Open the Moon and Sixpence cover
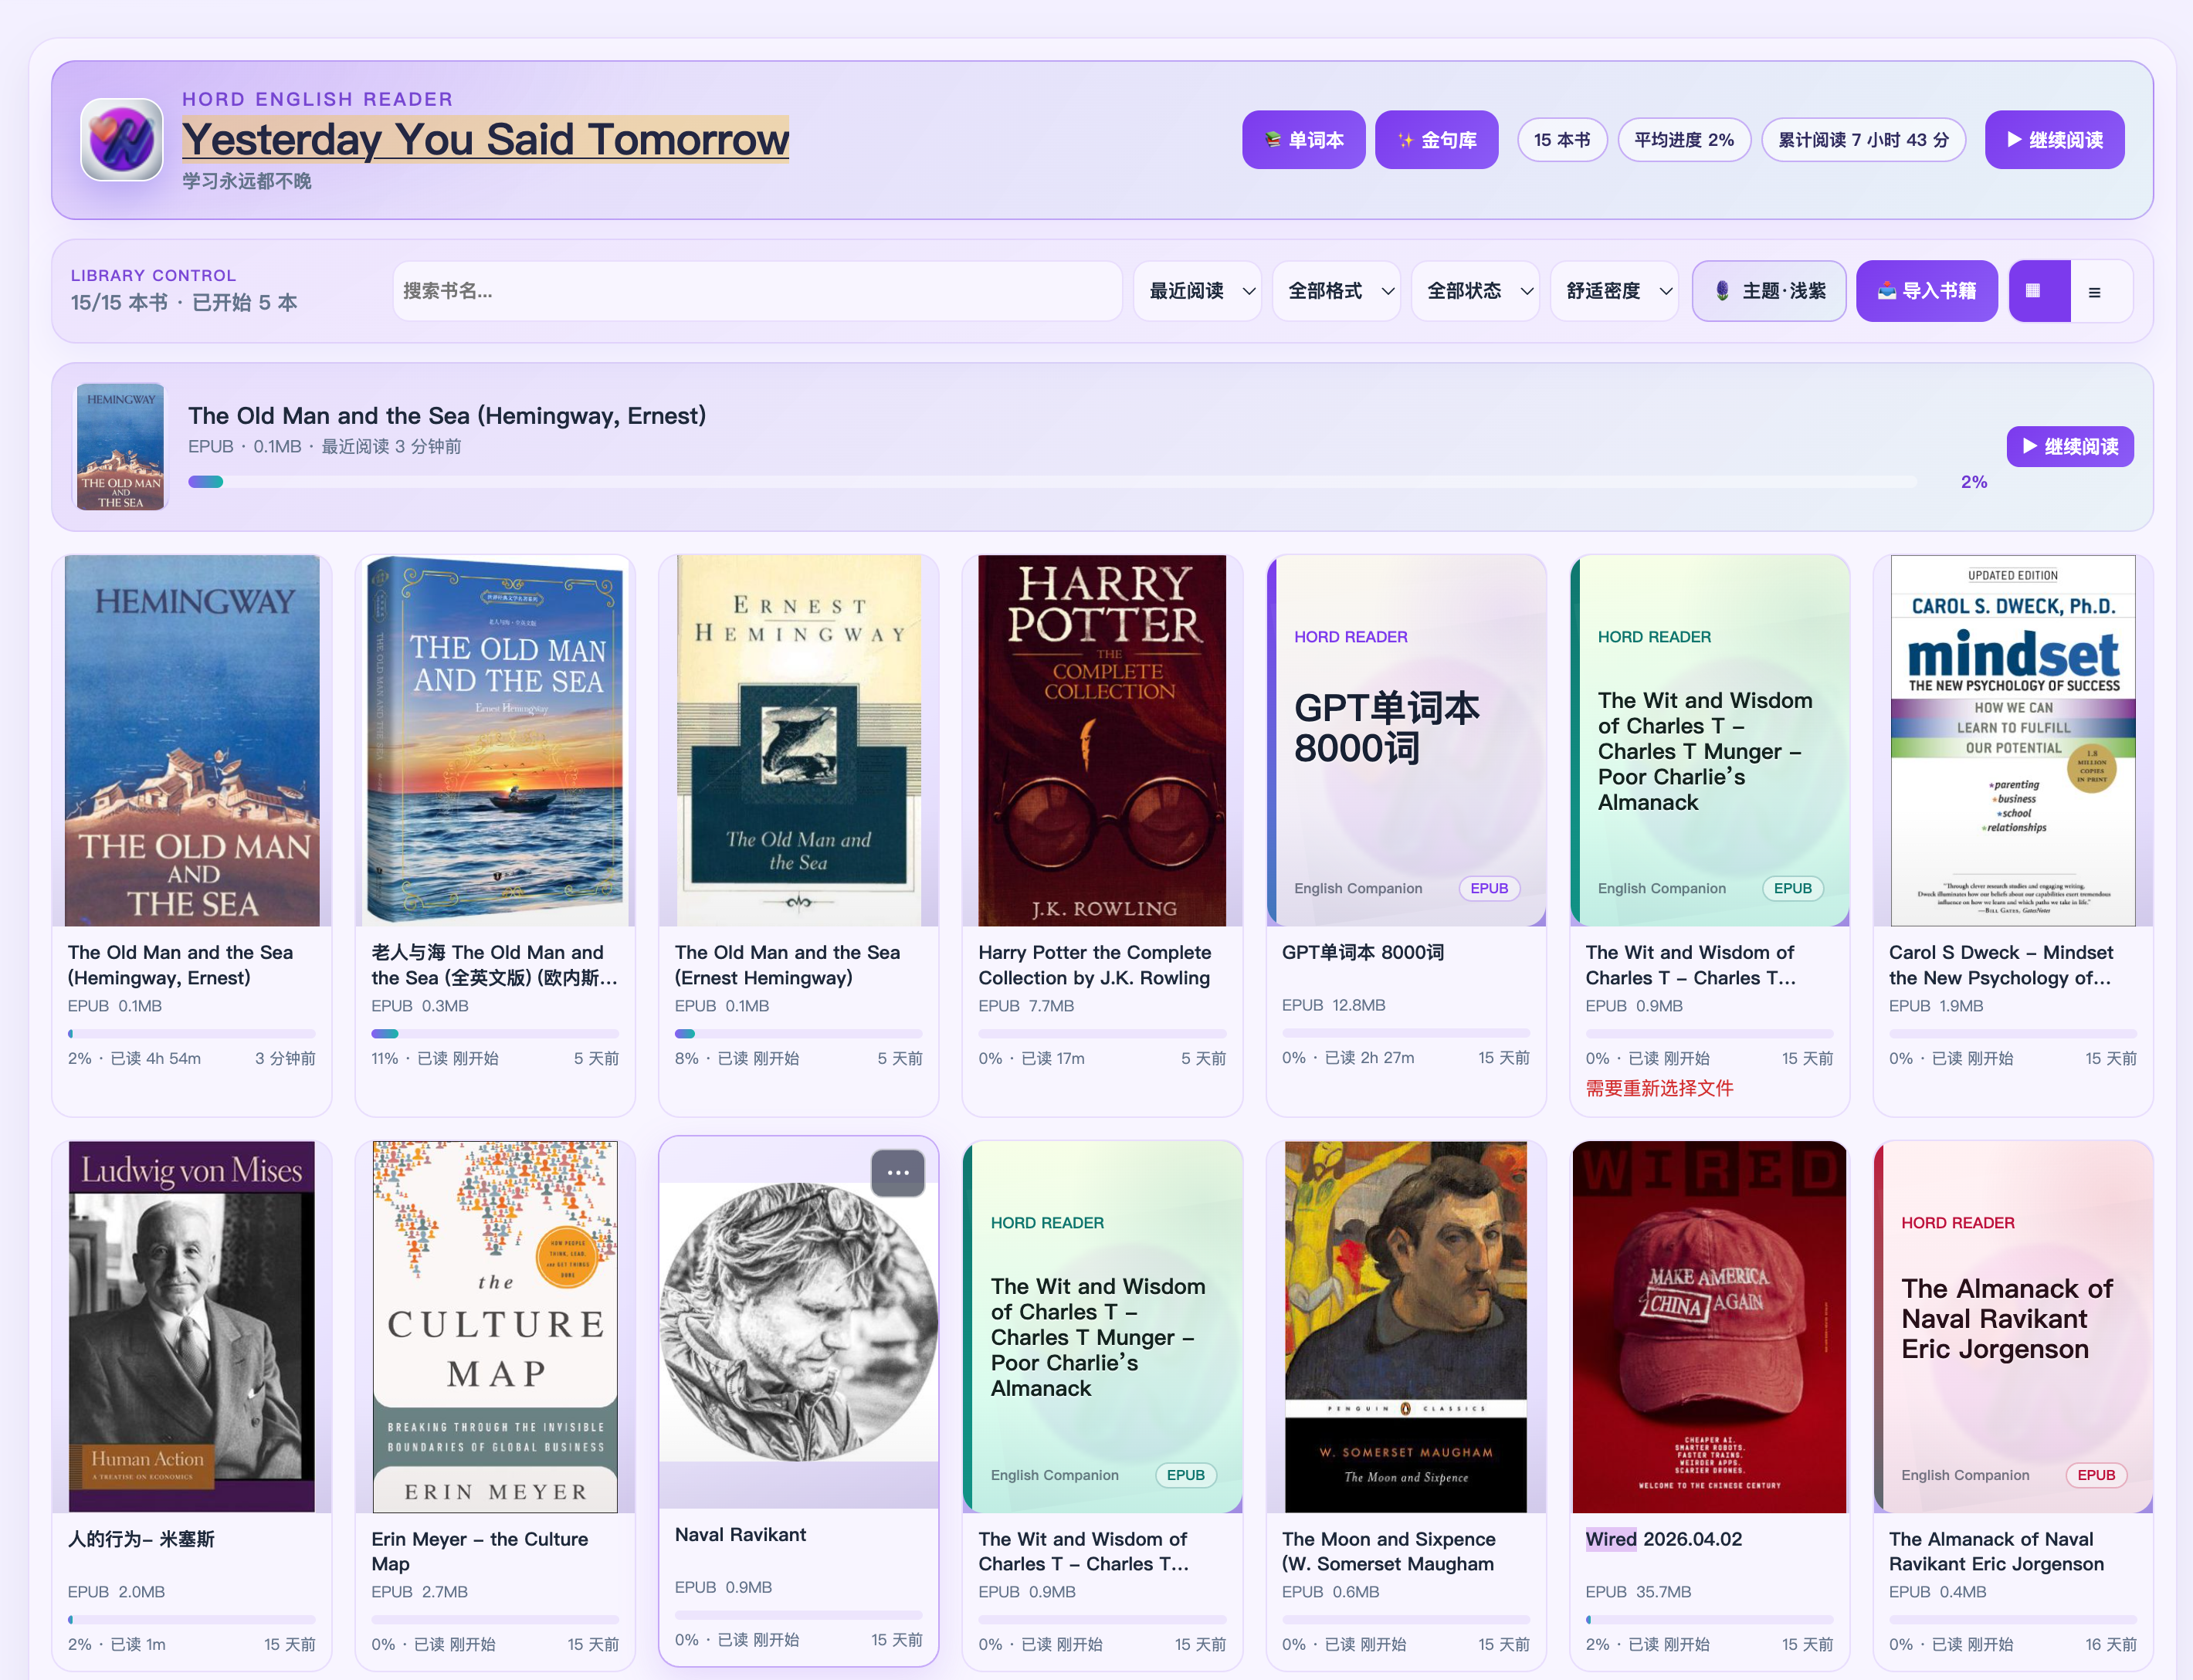 [x=1406, y=1327]
